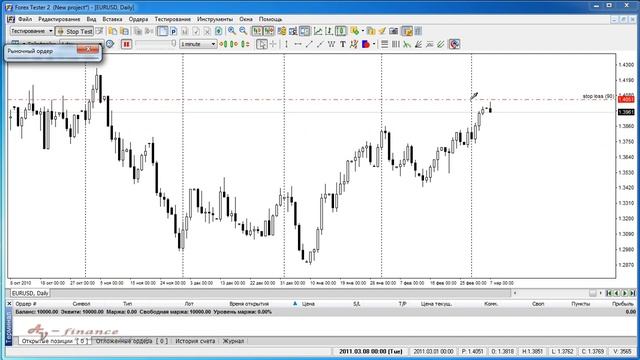Click the green candle step up/down icon
This screenshot has height=360, width=640.
click(244, 44)
